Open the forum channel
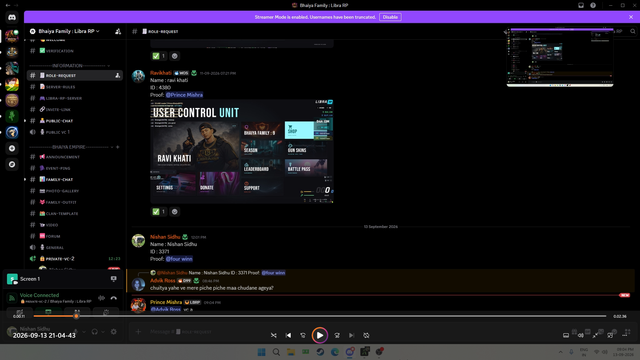 point(75,236)
